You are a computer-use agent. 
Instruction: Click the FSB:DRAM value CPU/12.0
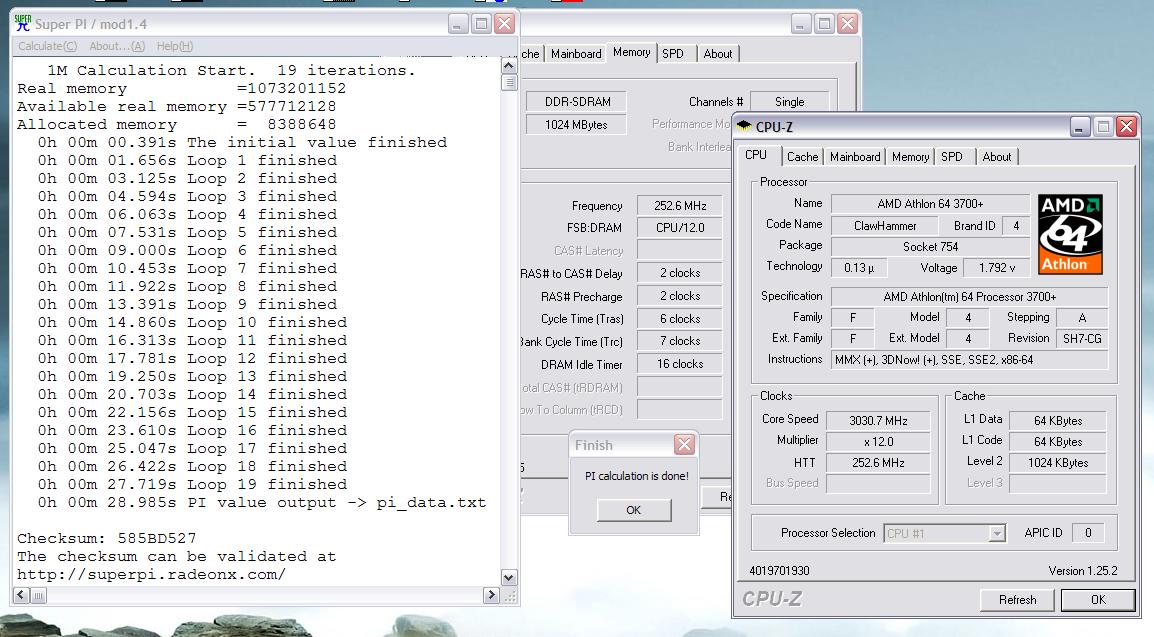click(x=680, y=228)
